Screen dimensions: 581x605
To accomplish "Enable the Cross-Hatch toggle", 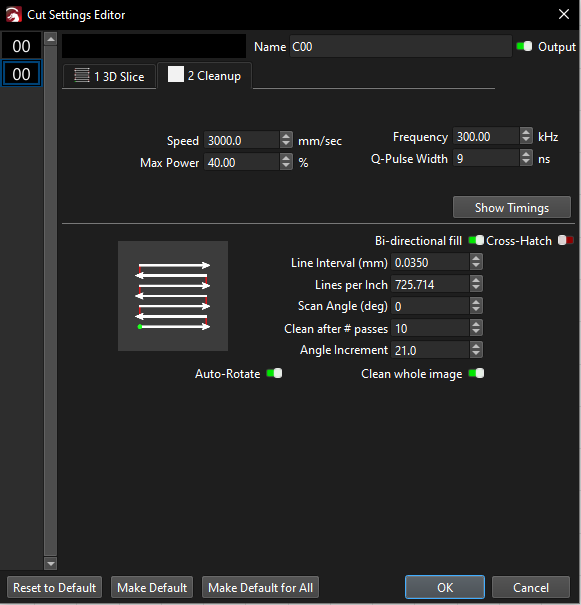I will click(566, 240).
